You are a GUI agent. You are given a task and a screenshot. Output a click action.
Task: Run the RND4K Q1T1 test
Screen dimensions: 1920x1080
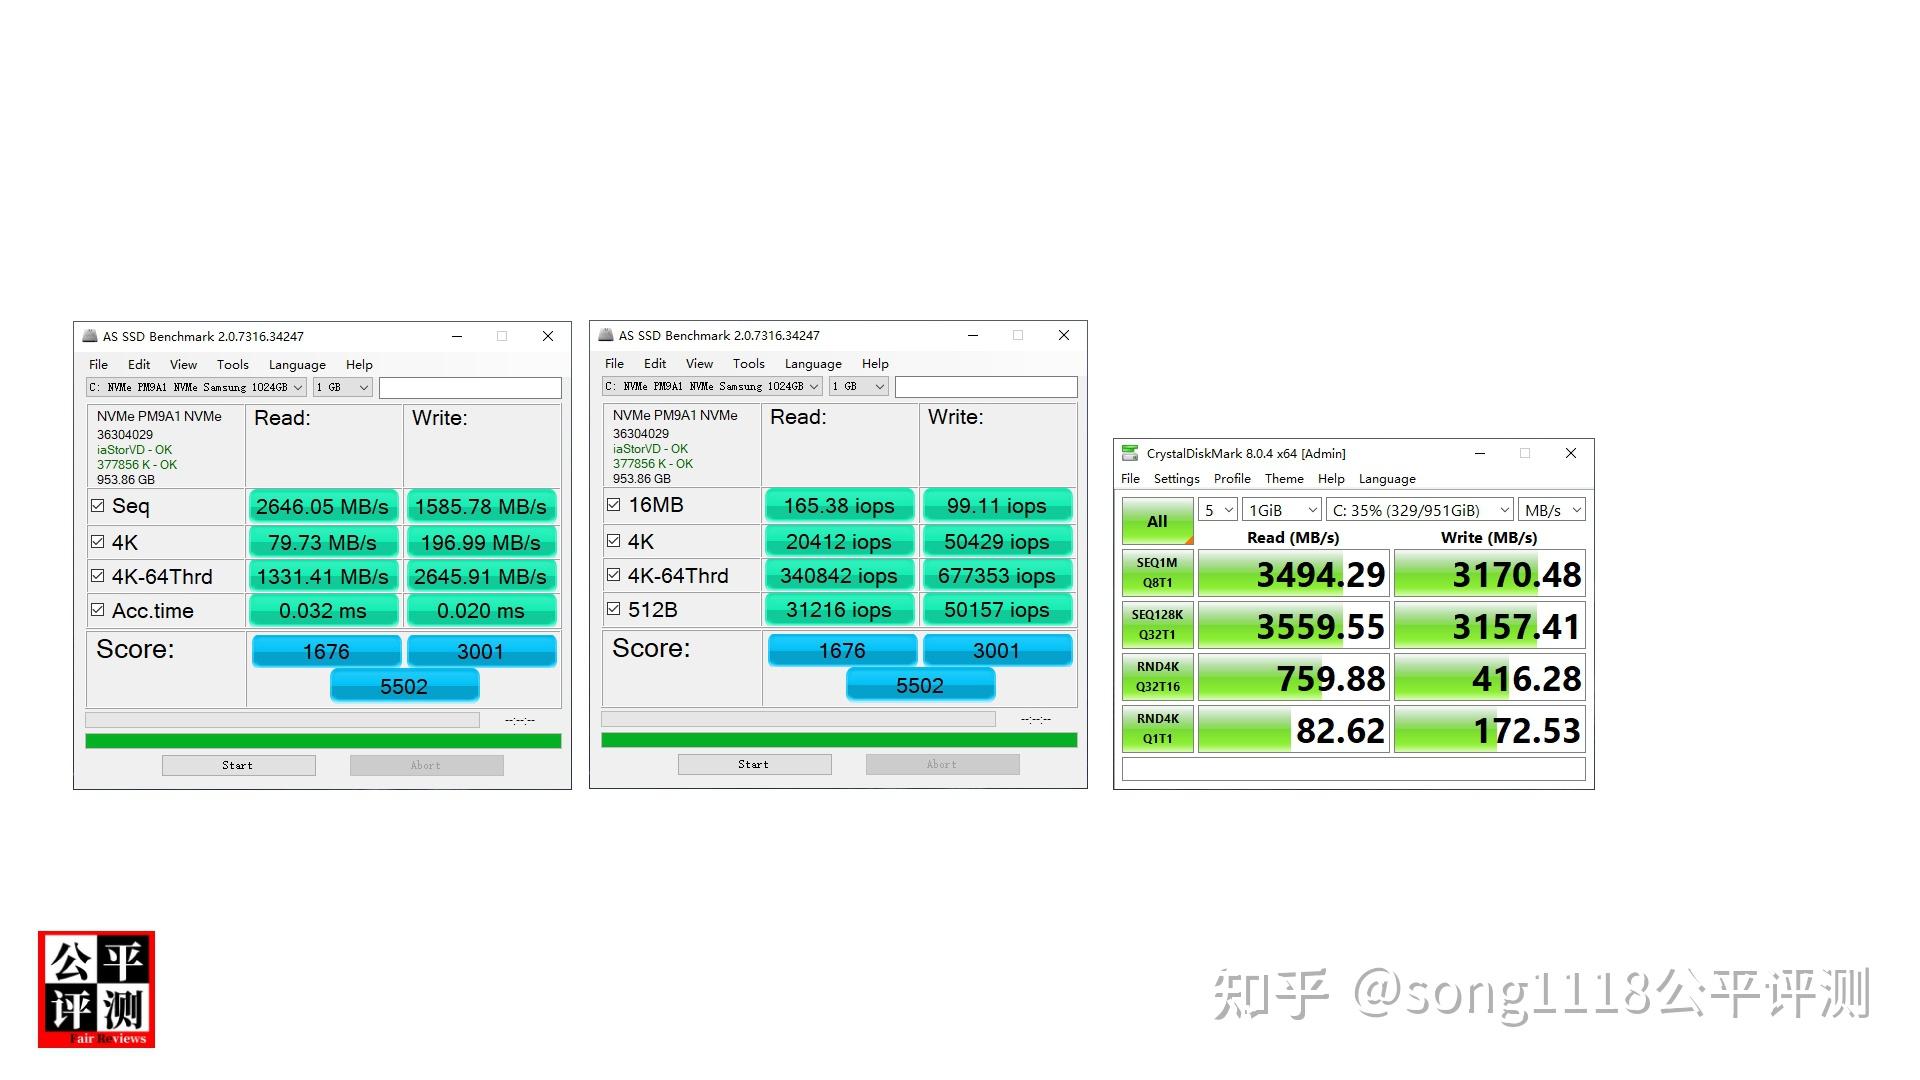click(1157, 729)
